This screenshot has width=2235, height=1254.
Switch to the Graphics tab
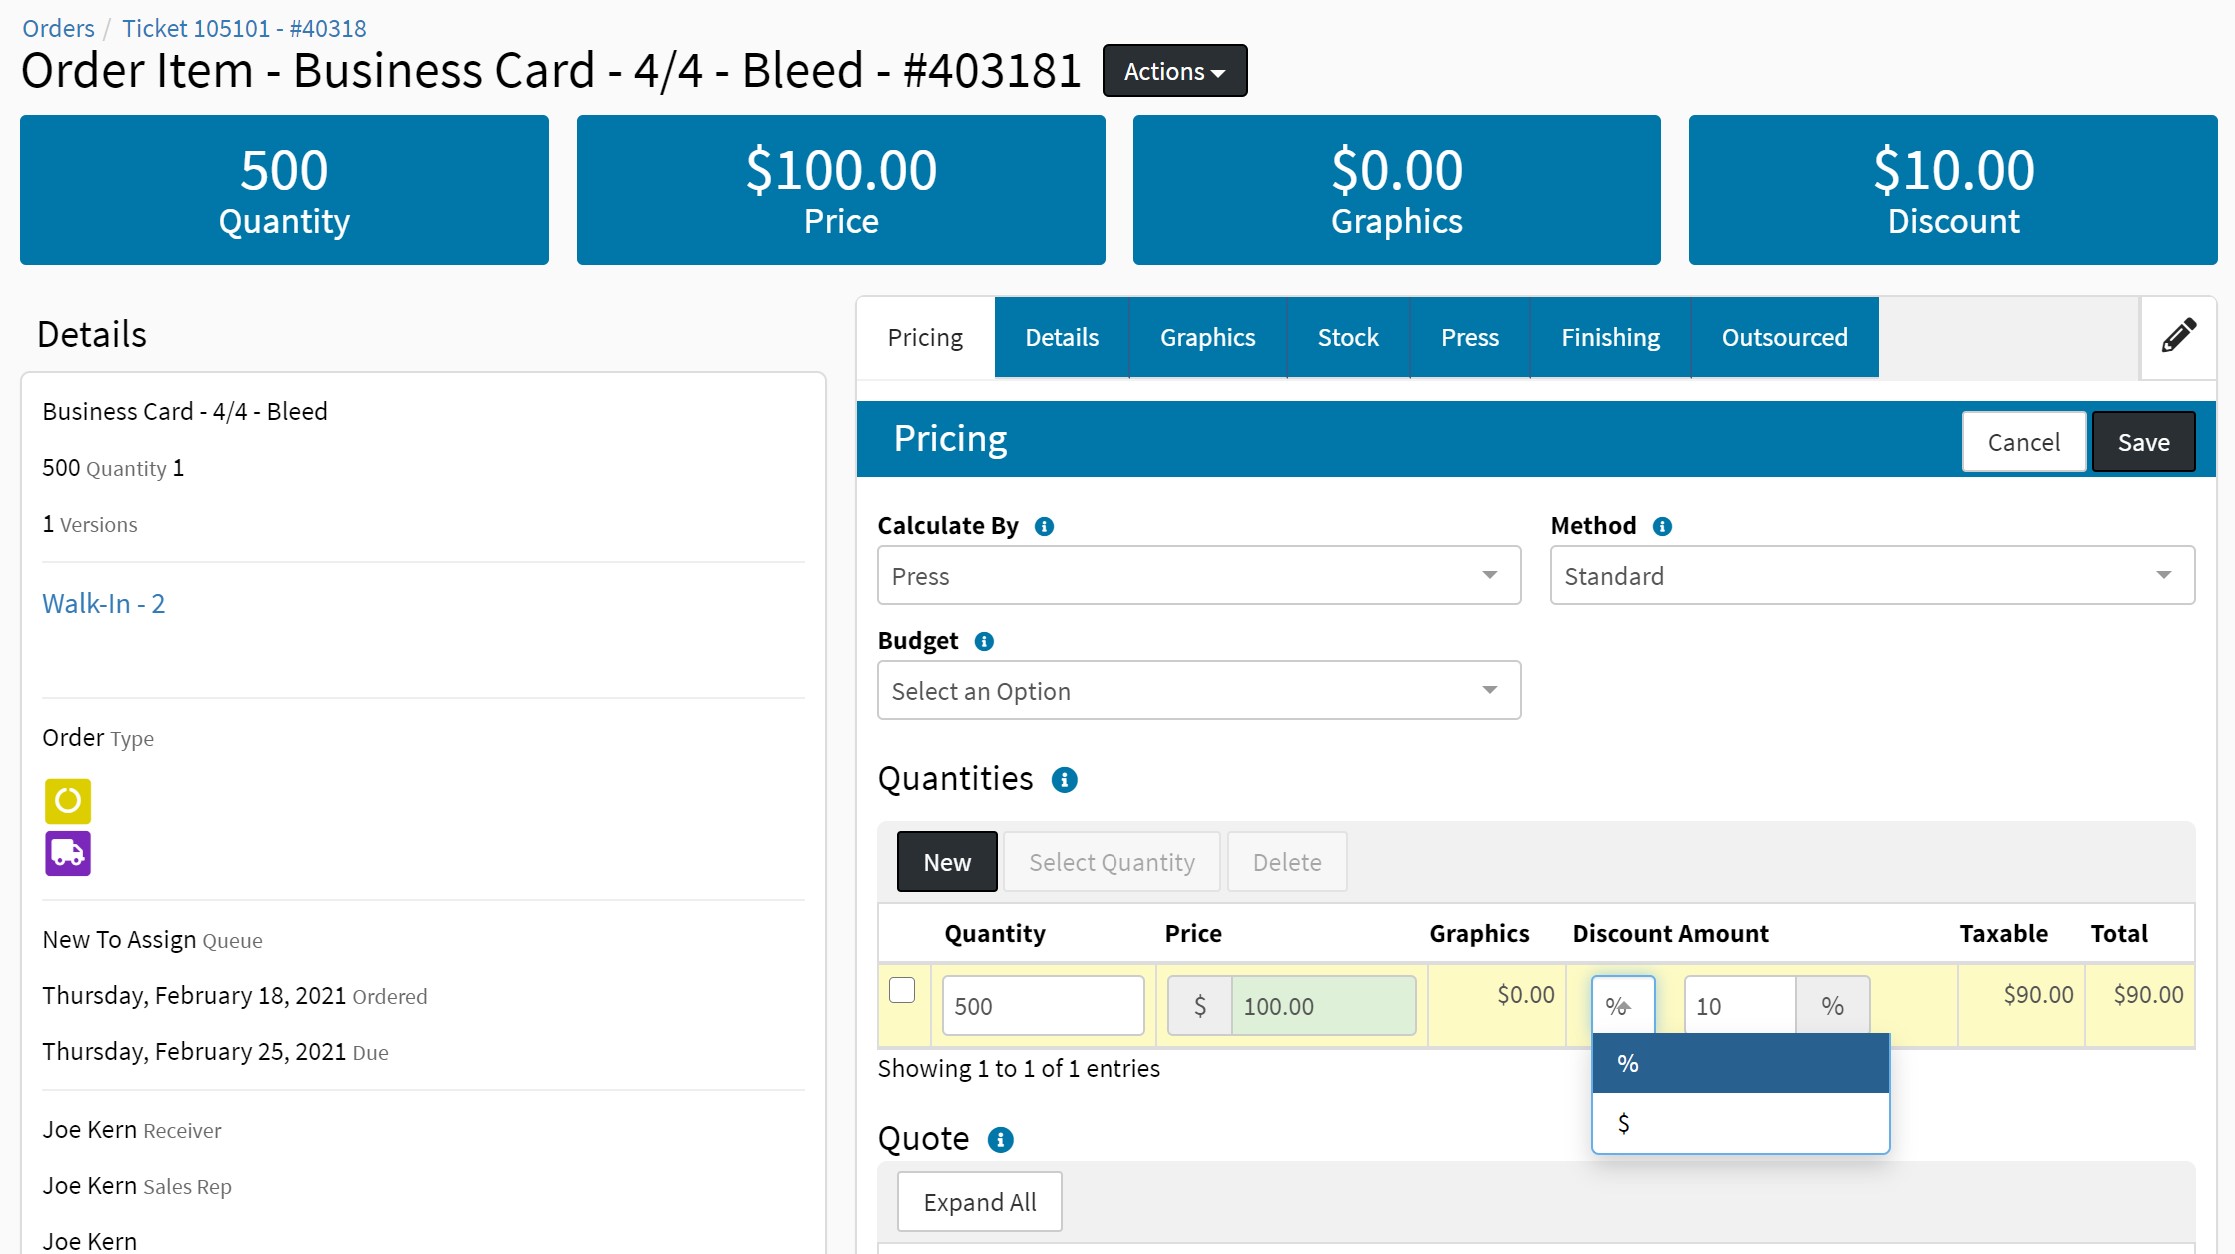(1207, 338)
